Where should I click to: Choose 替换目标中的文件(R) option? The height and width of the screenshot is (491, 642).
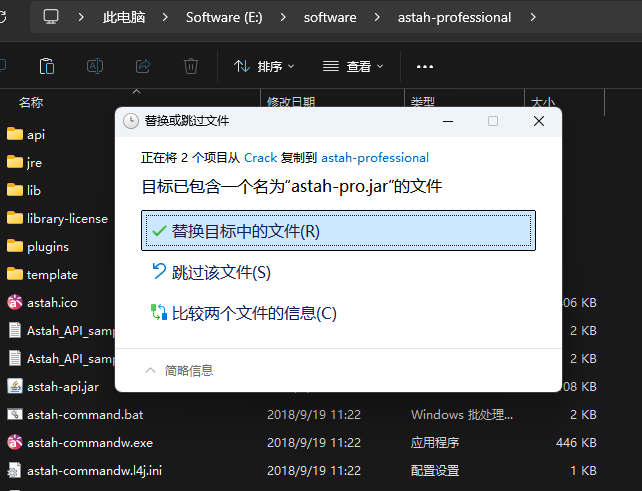tap(339, 231)
